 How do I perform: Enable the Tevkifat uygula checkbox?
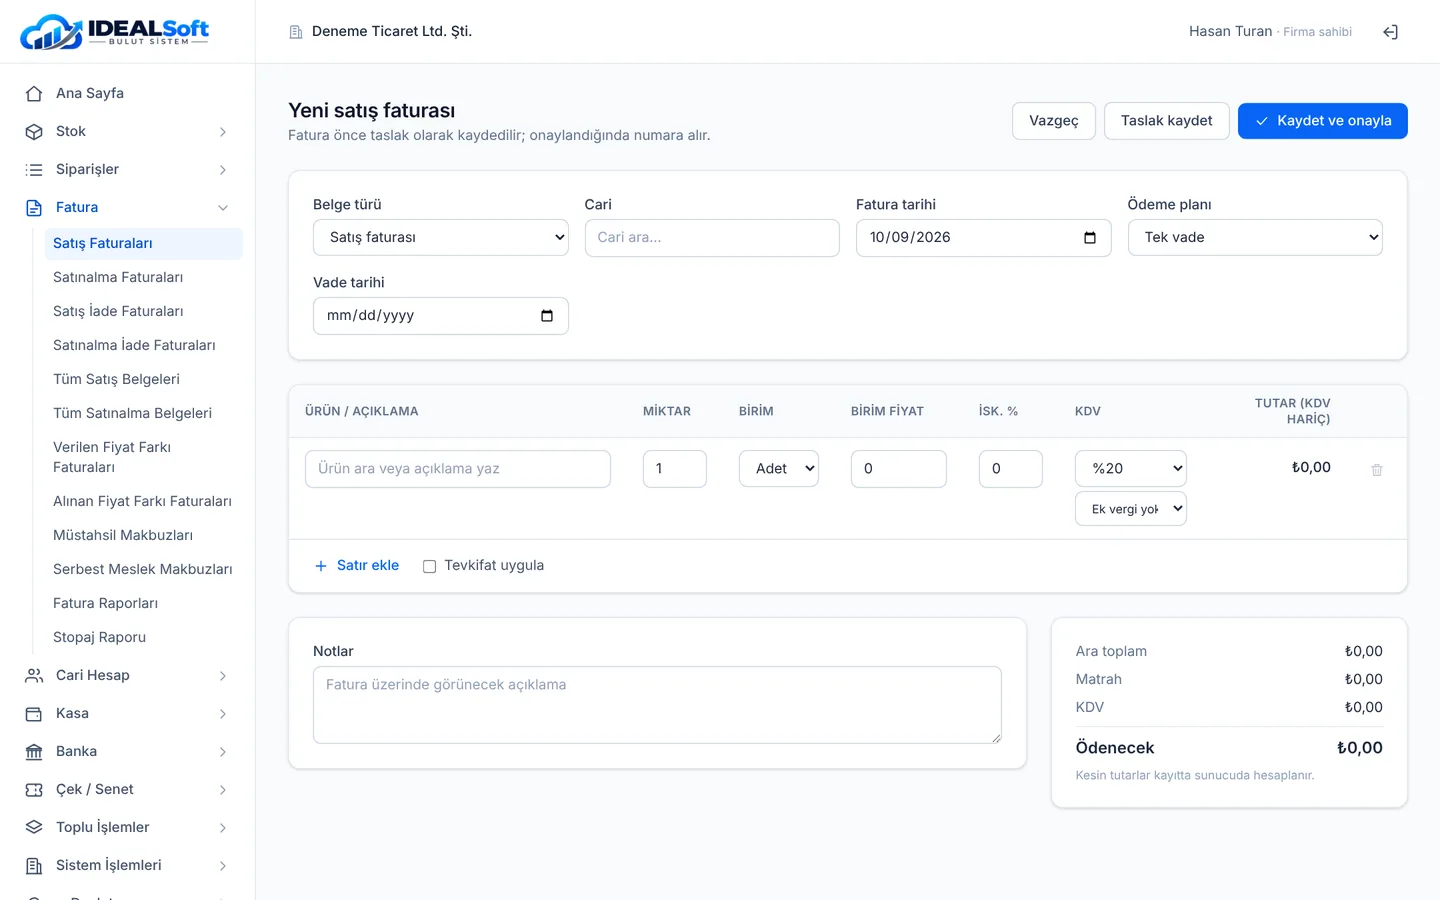click(x=430, y=566)
